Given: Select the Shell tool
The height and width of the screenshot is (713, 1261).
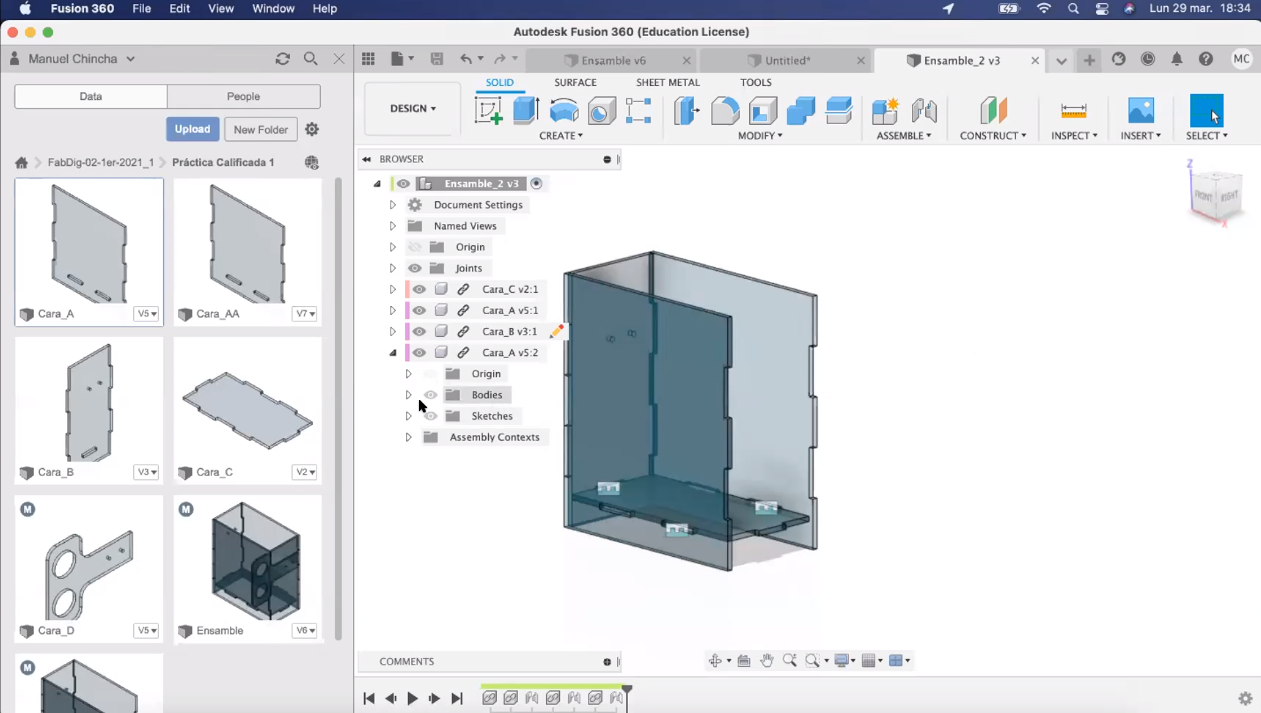Looking at the screenshot, I should (x=763, y=110).
